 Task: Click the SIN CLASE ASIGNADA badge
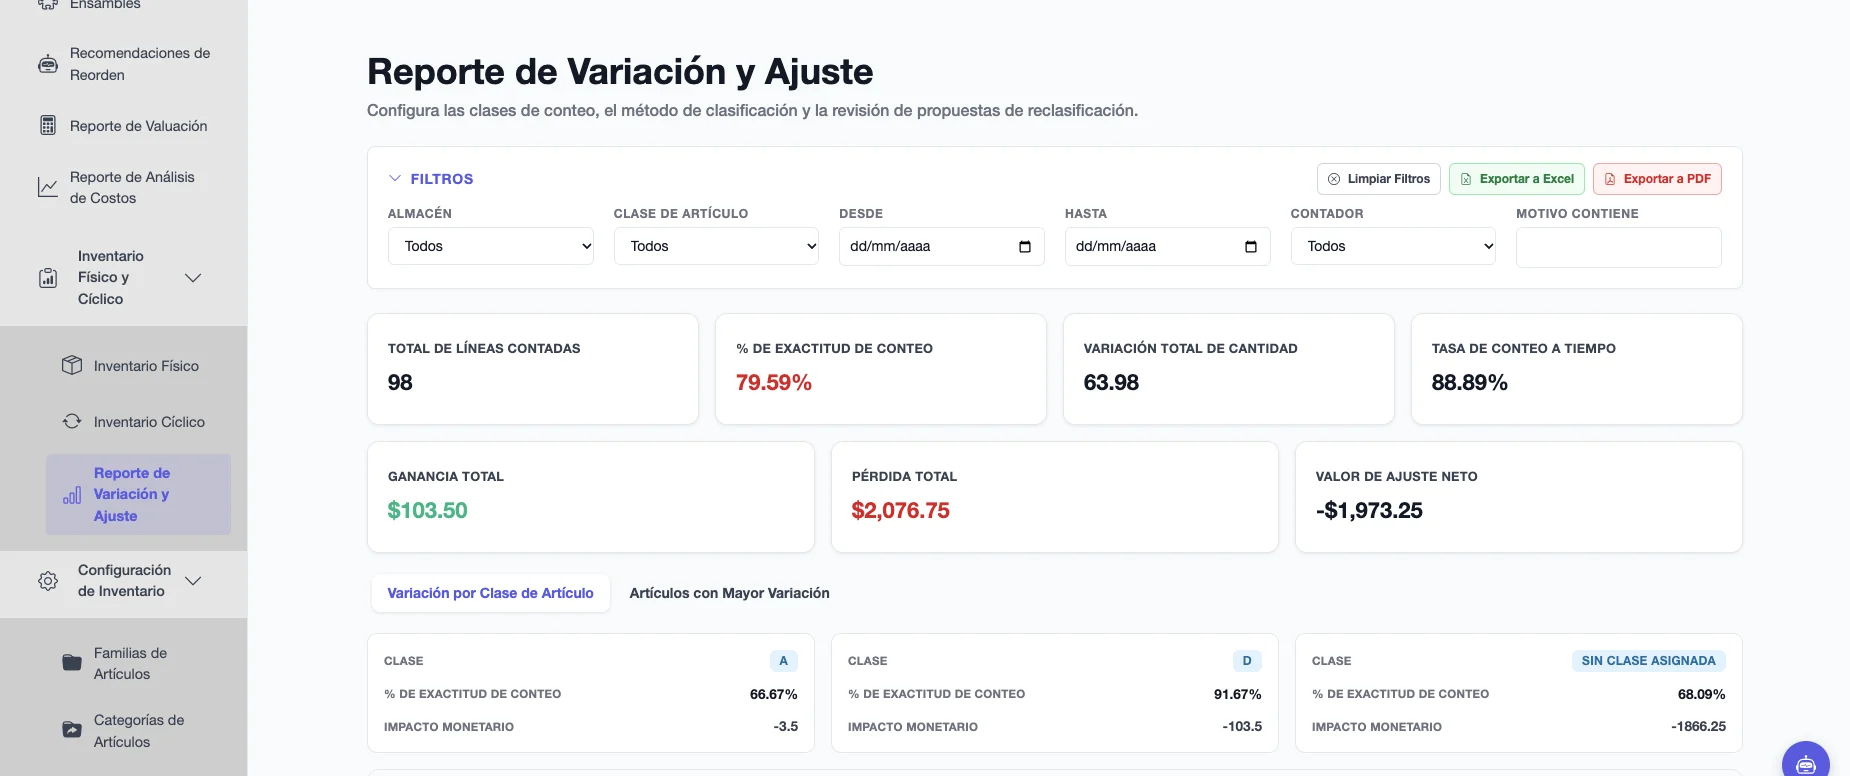point(1648,661)
